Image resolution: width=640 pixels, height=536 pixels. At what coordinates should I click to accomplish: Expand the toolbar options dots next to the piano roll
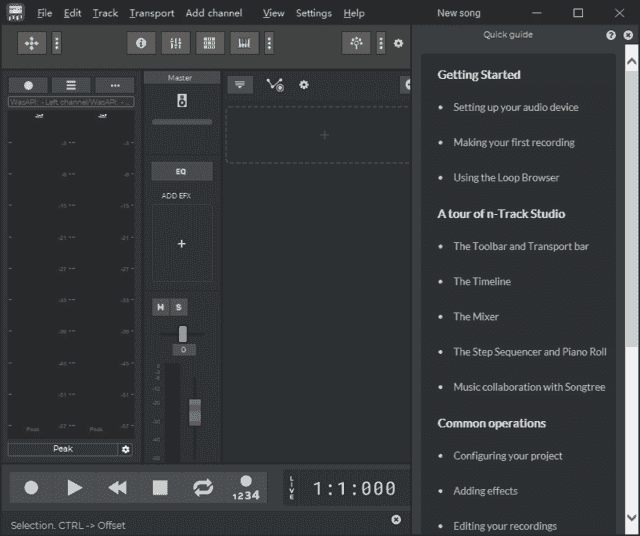[x=269, y=44]
